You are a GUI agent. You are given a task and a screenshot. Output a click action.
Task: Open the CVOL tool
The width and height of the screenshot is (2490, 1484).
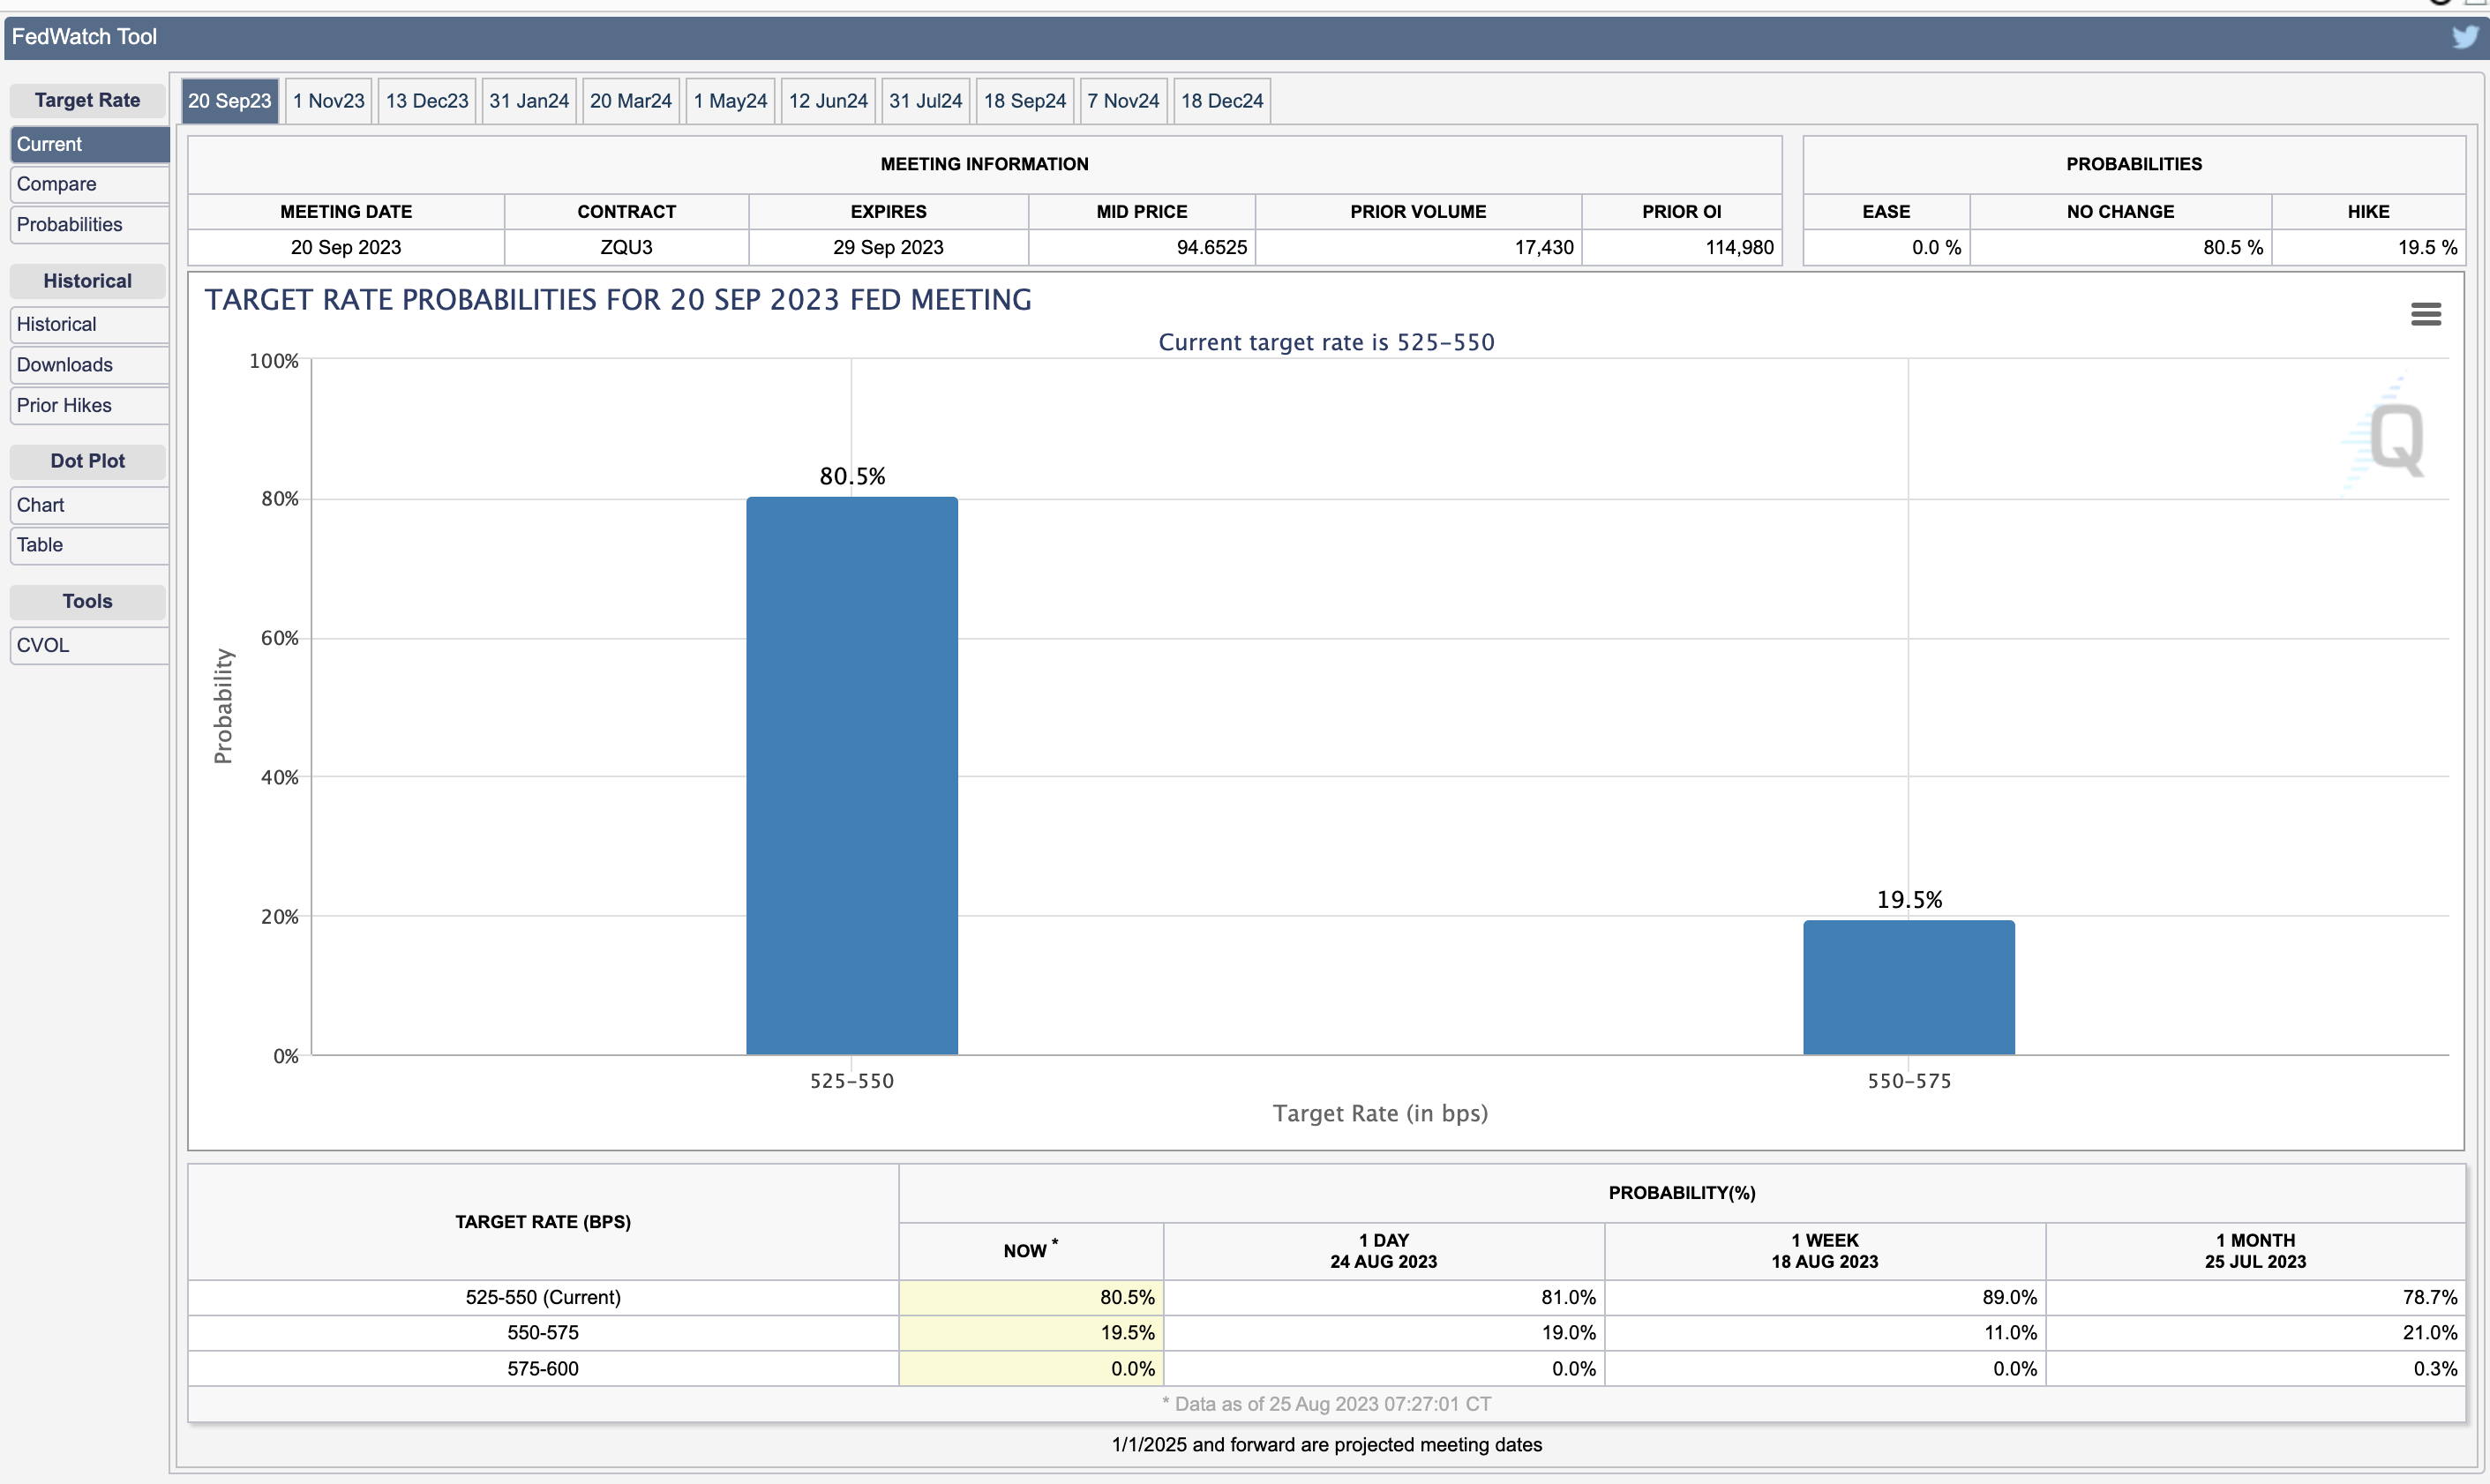(88, 645)
